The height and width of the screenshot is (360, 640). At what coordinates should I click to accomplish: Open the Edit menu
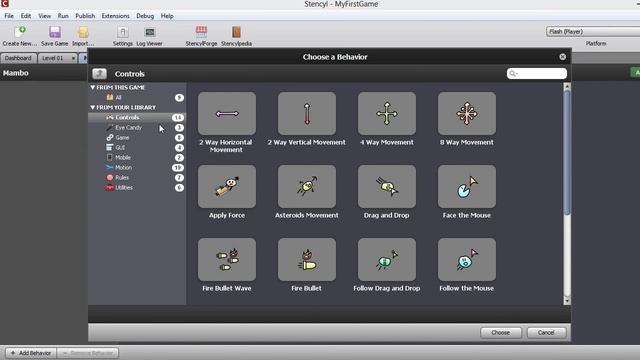pos(26,16)
